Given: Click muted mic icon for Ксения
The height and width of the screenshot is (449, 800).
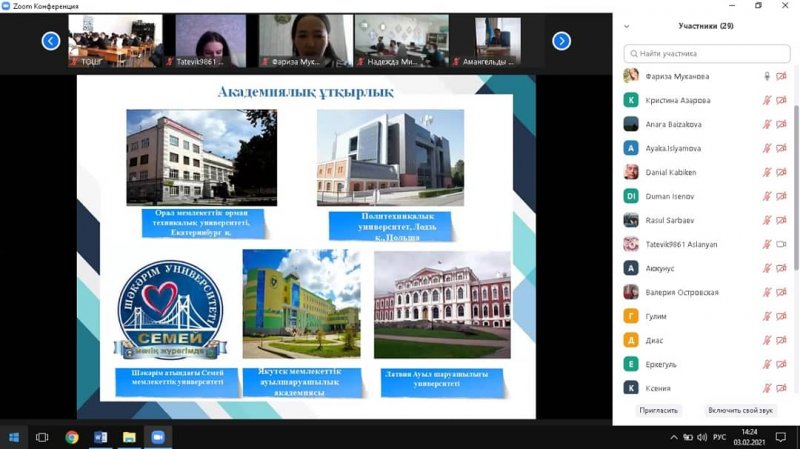Looking at the screenshot, I should click(766, 388).
